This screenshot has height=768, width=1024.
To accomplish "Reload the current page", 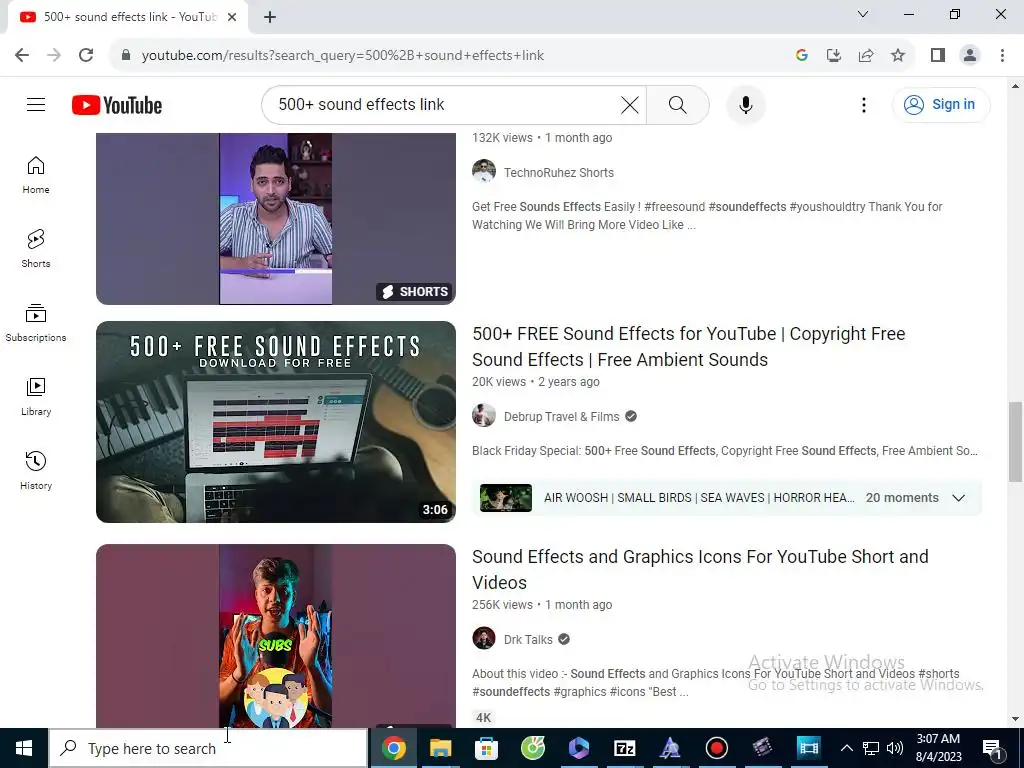I will coord(86,55).
